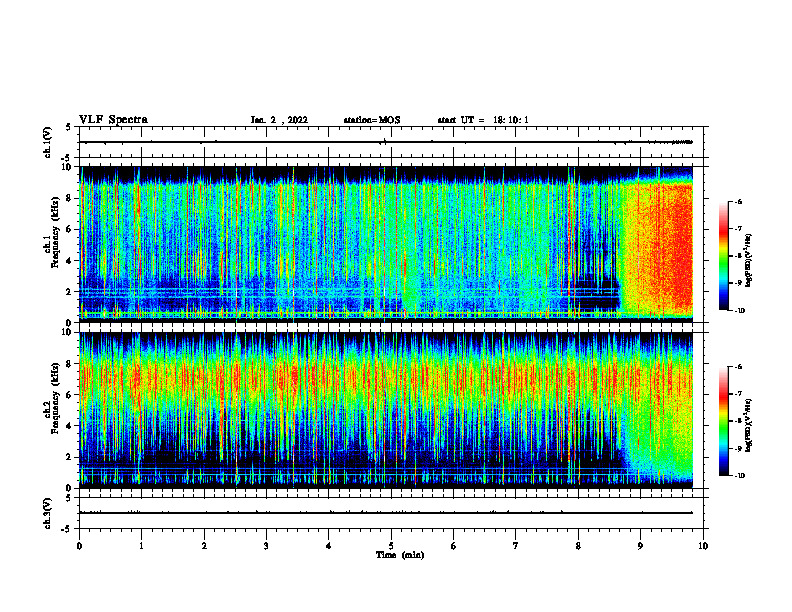Click time axis tick label "9"
792x612 pixels.
[x=640, y=546]
